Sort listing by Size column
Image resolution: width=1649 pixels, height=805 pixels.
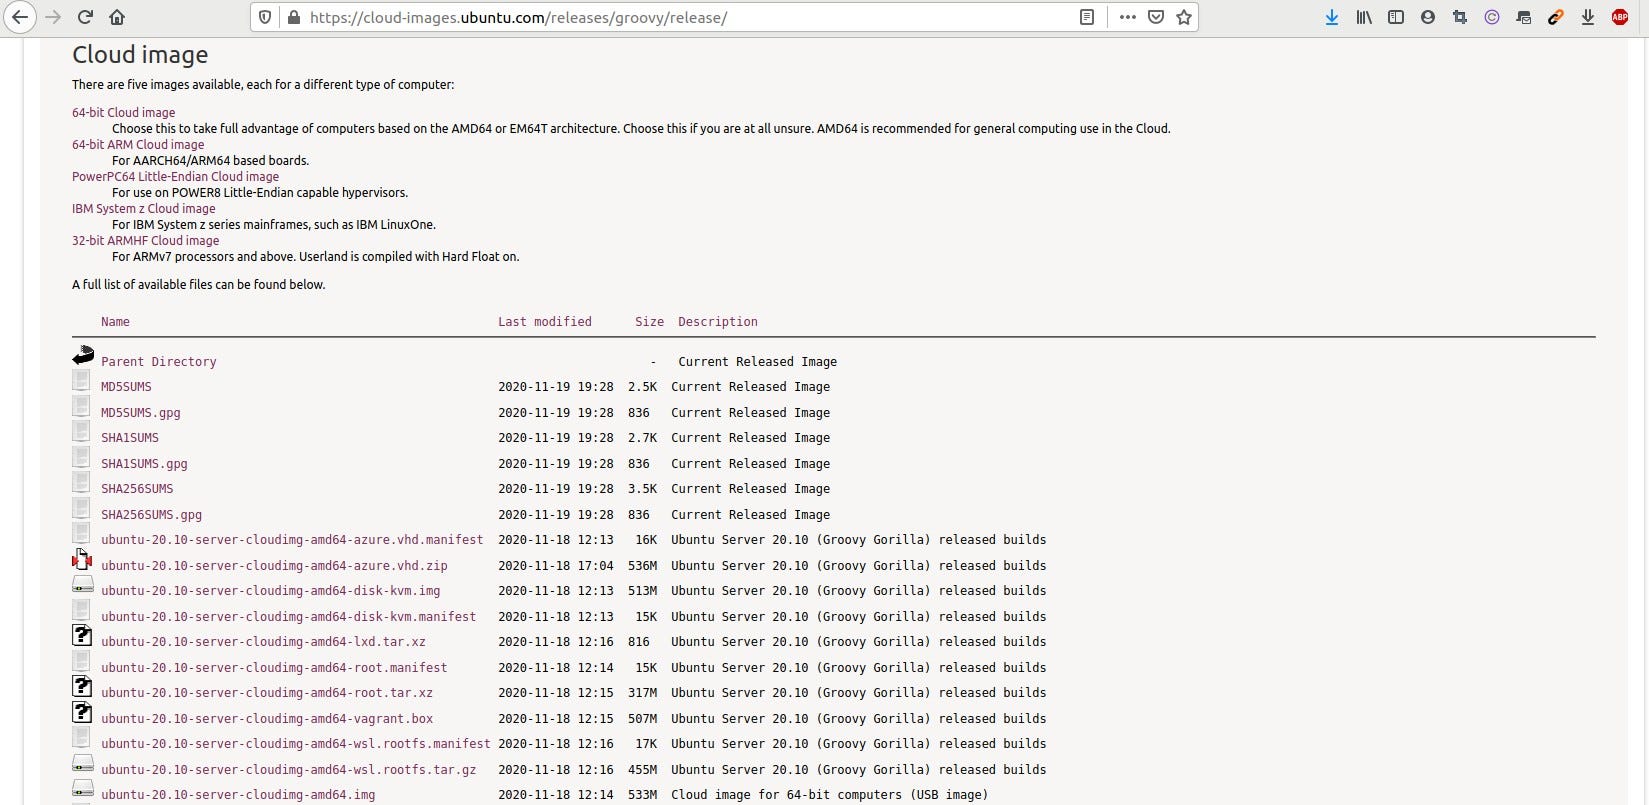(x=649, y=322)
